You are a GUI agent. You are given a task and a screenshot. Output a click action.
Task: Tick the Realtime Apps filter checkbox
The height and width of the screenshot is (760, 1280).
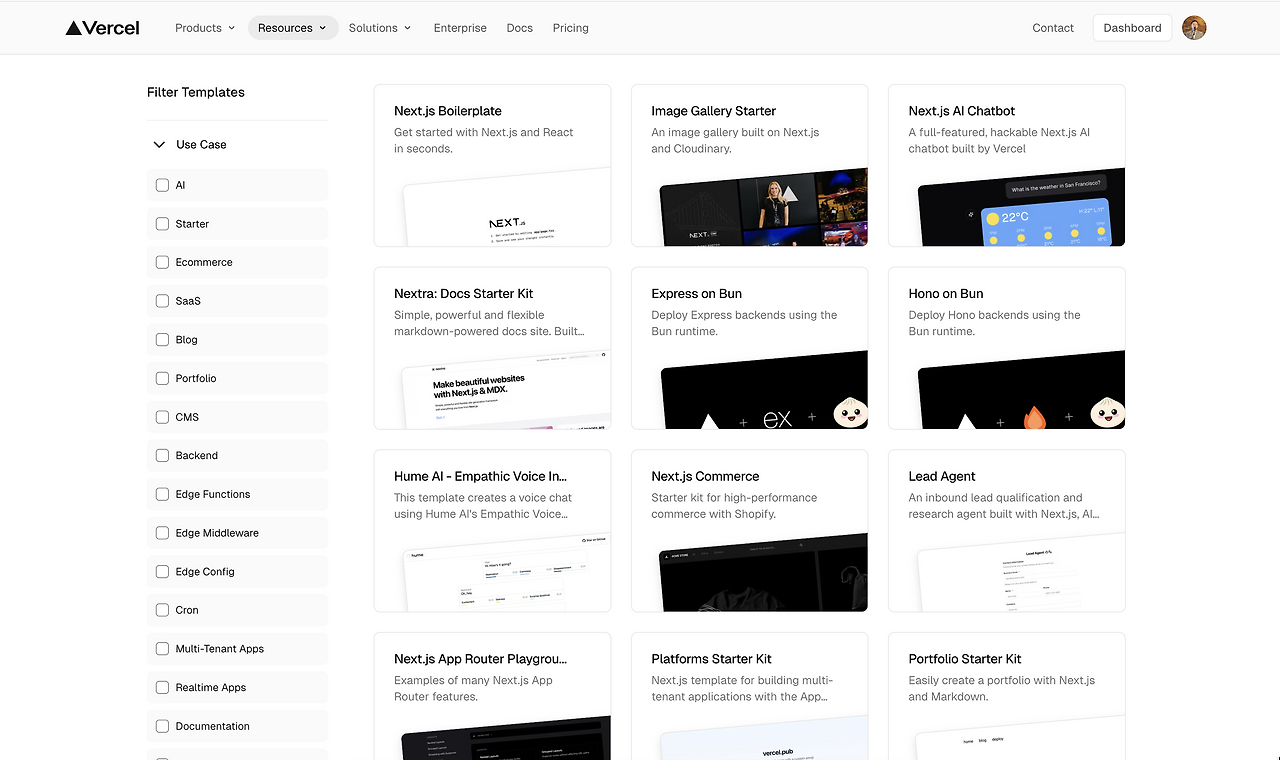(162, 688)
